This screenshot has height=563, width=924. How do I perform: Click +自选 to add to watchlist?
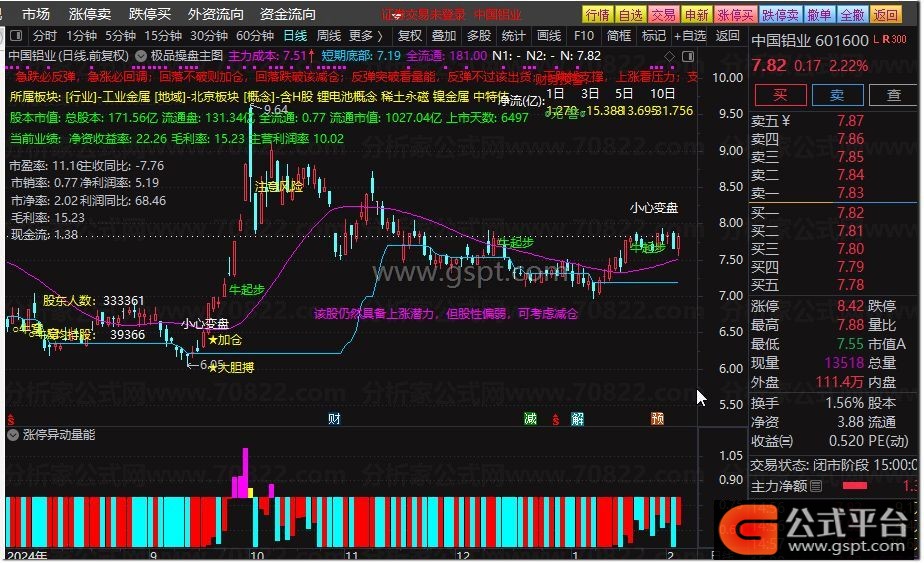click(689, 36)
